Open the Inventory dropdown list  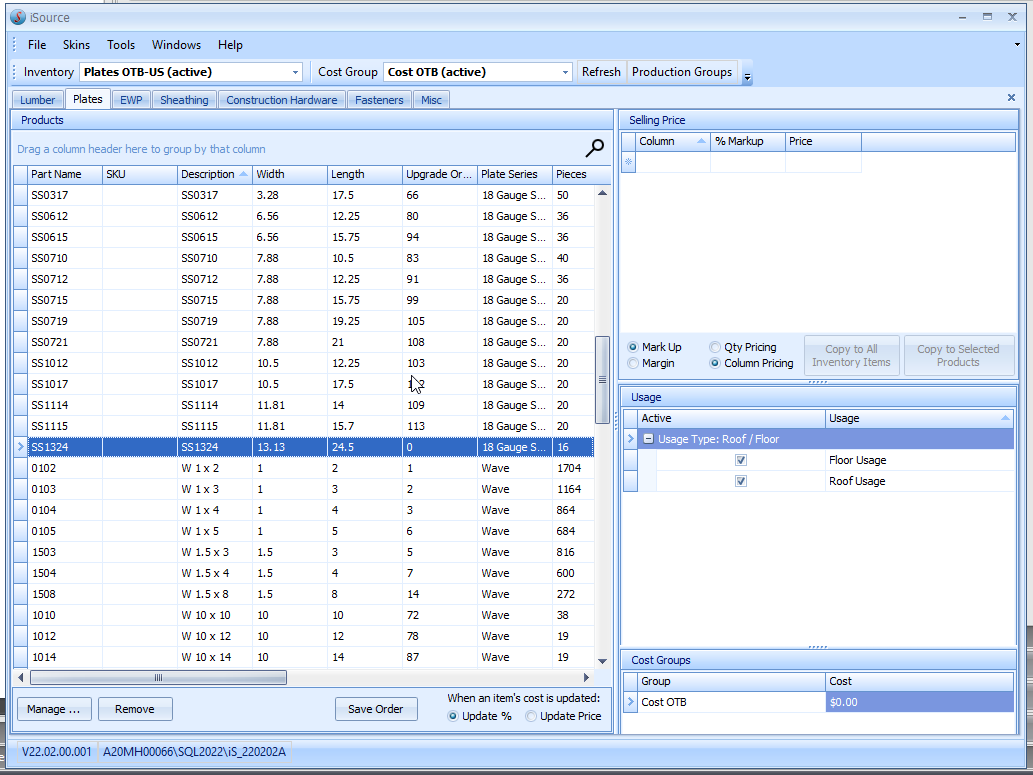click(296, 72)
